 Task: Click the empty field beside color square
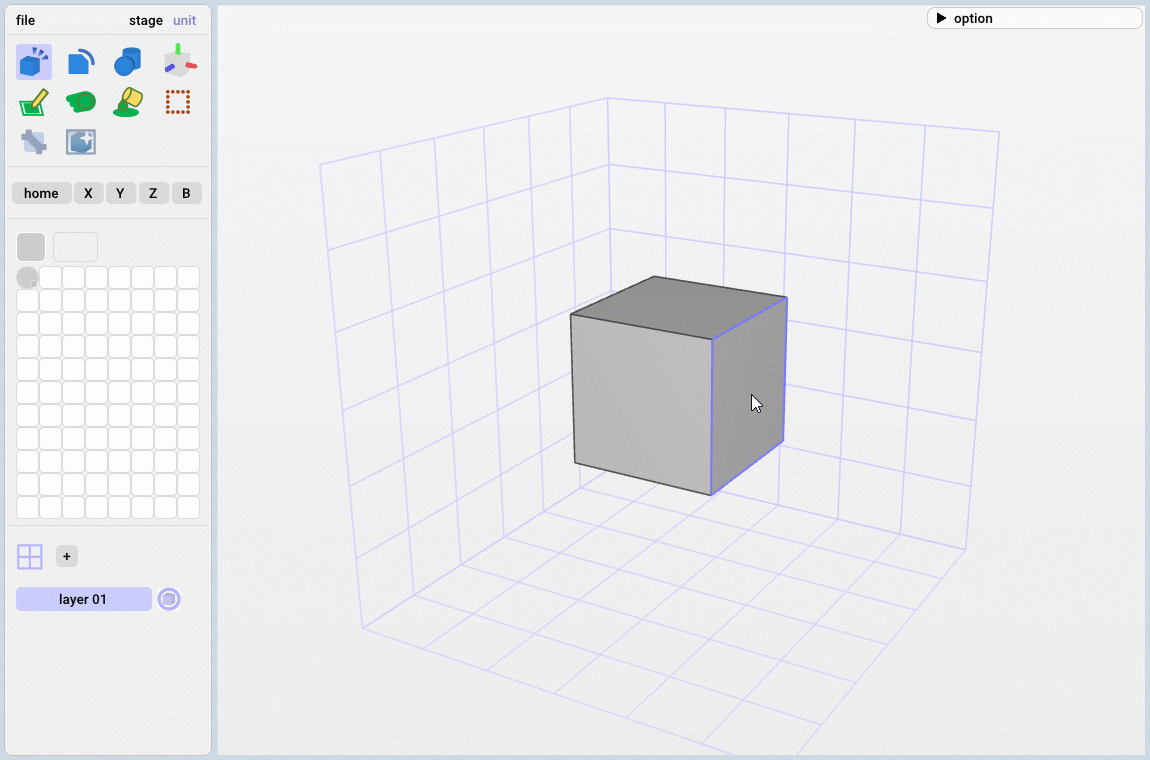[x=76, y=247]
